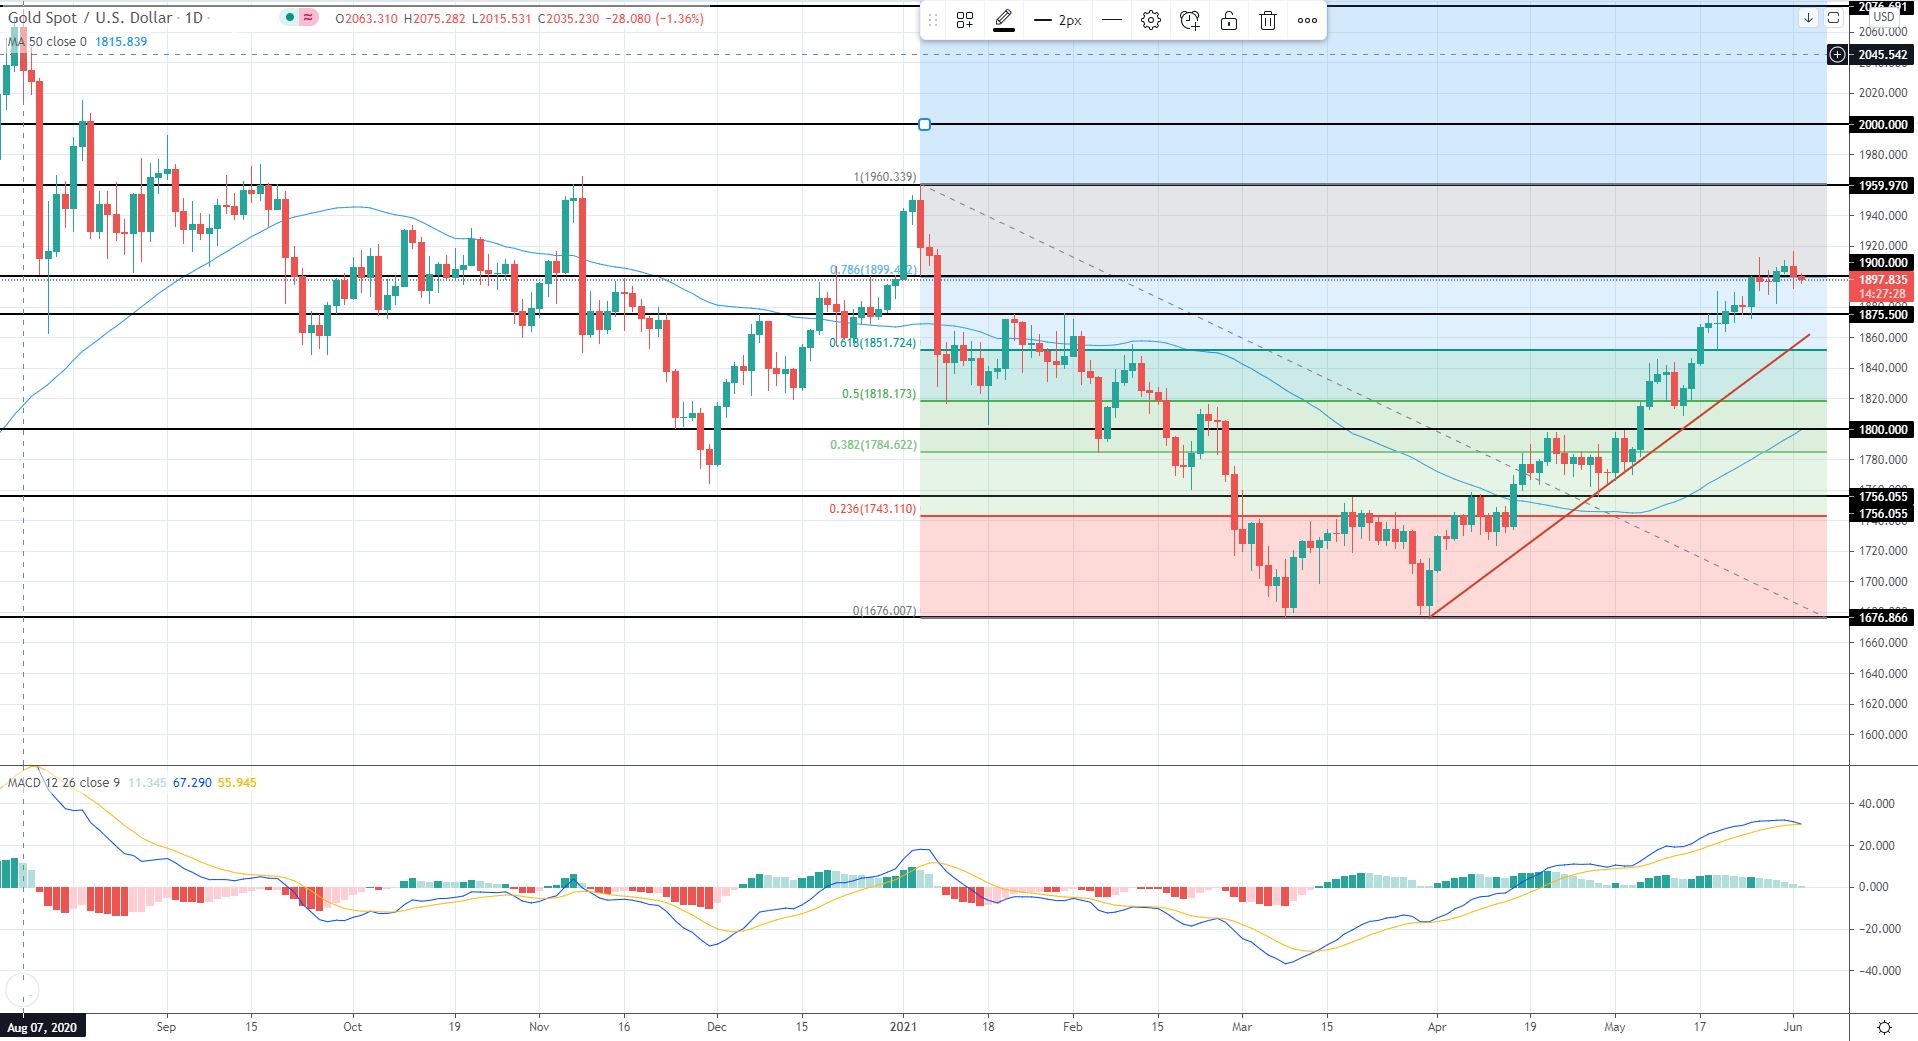
Task: Click the MACD value 67.290
Action: [192, 782]
